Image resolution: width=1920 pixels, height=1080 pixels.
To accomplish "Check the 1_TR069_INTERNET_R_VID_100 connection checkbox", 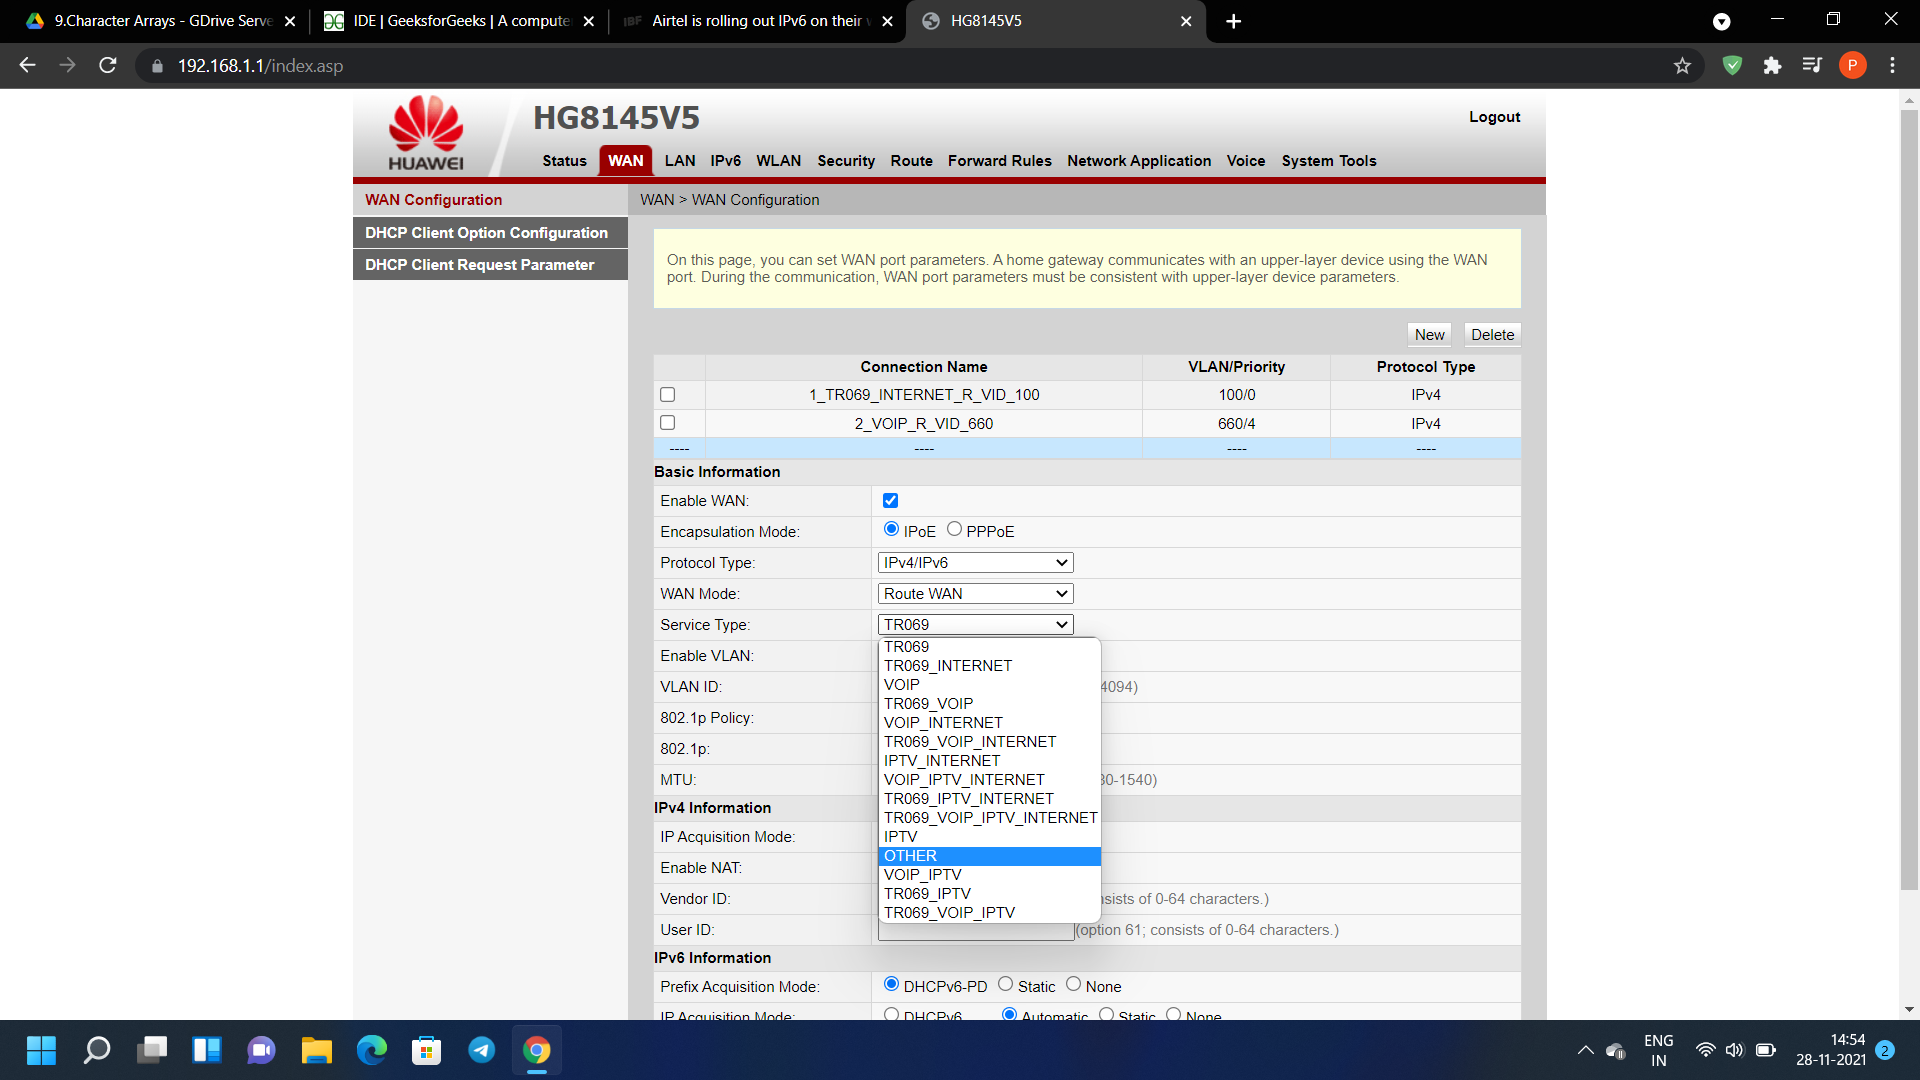I will coord(668,395).
